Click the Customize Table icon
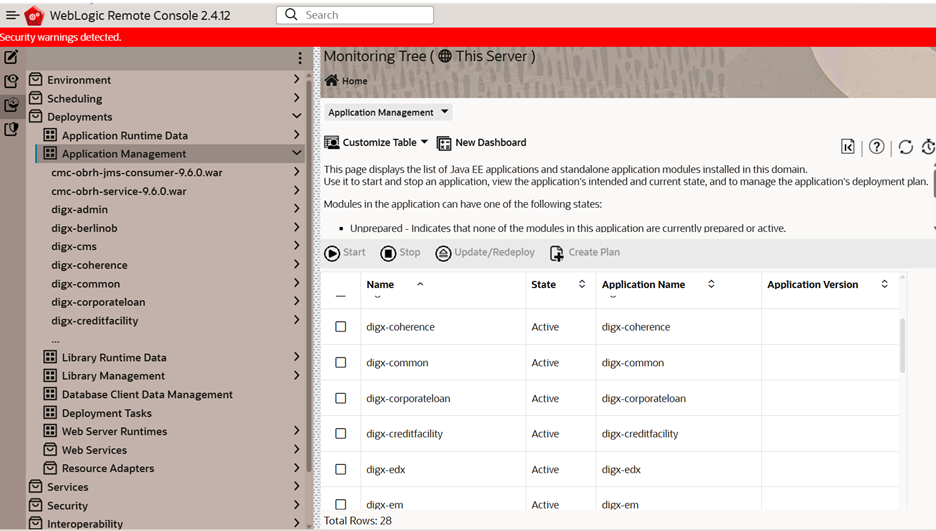 [331, 143]
